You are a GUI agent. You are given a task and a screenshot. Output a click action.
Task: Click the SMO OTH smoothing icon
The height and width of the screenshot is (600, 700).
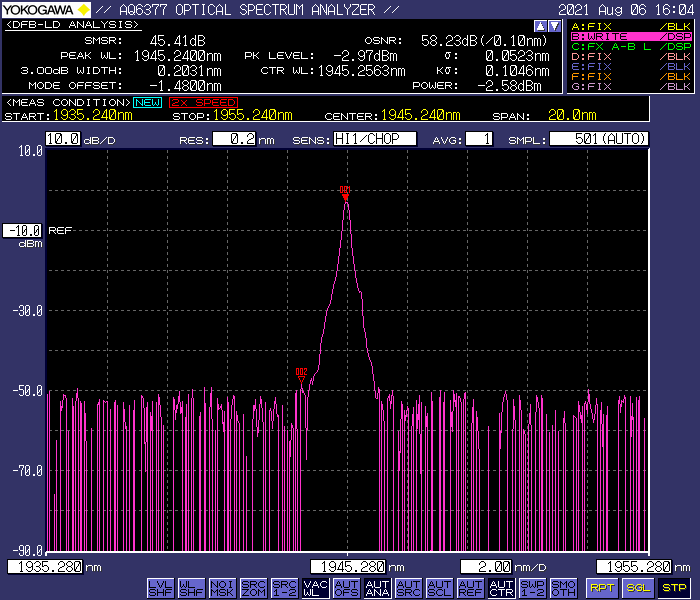[x=563, y=588]
